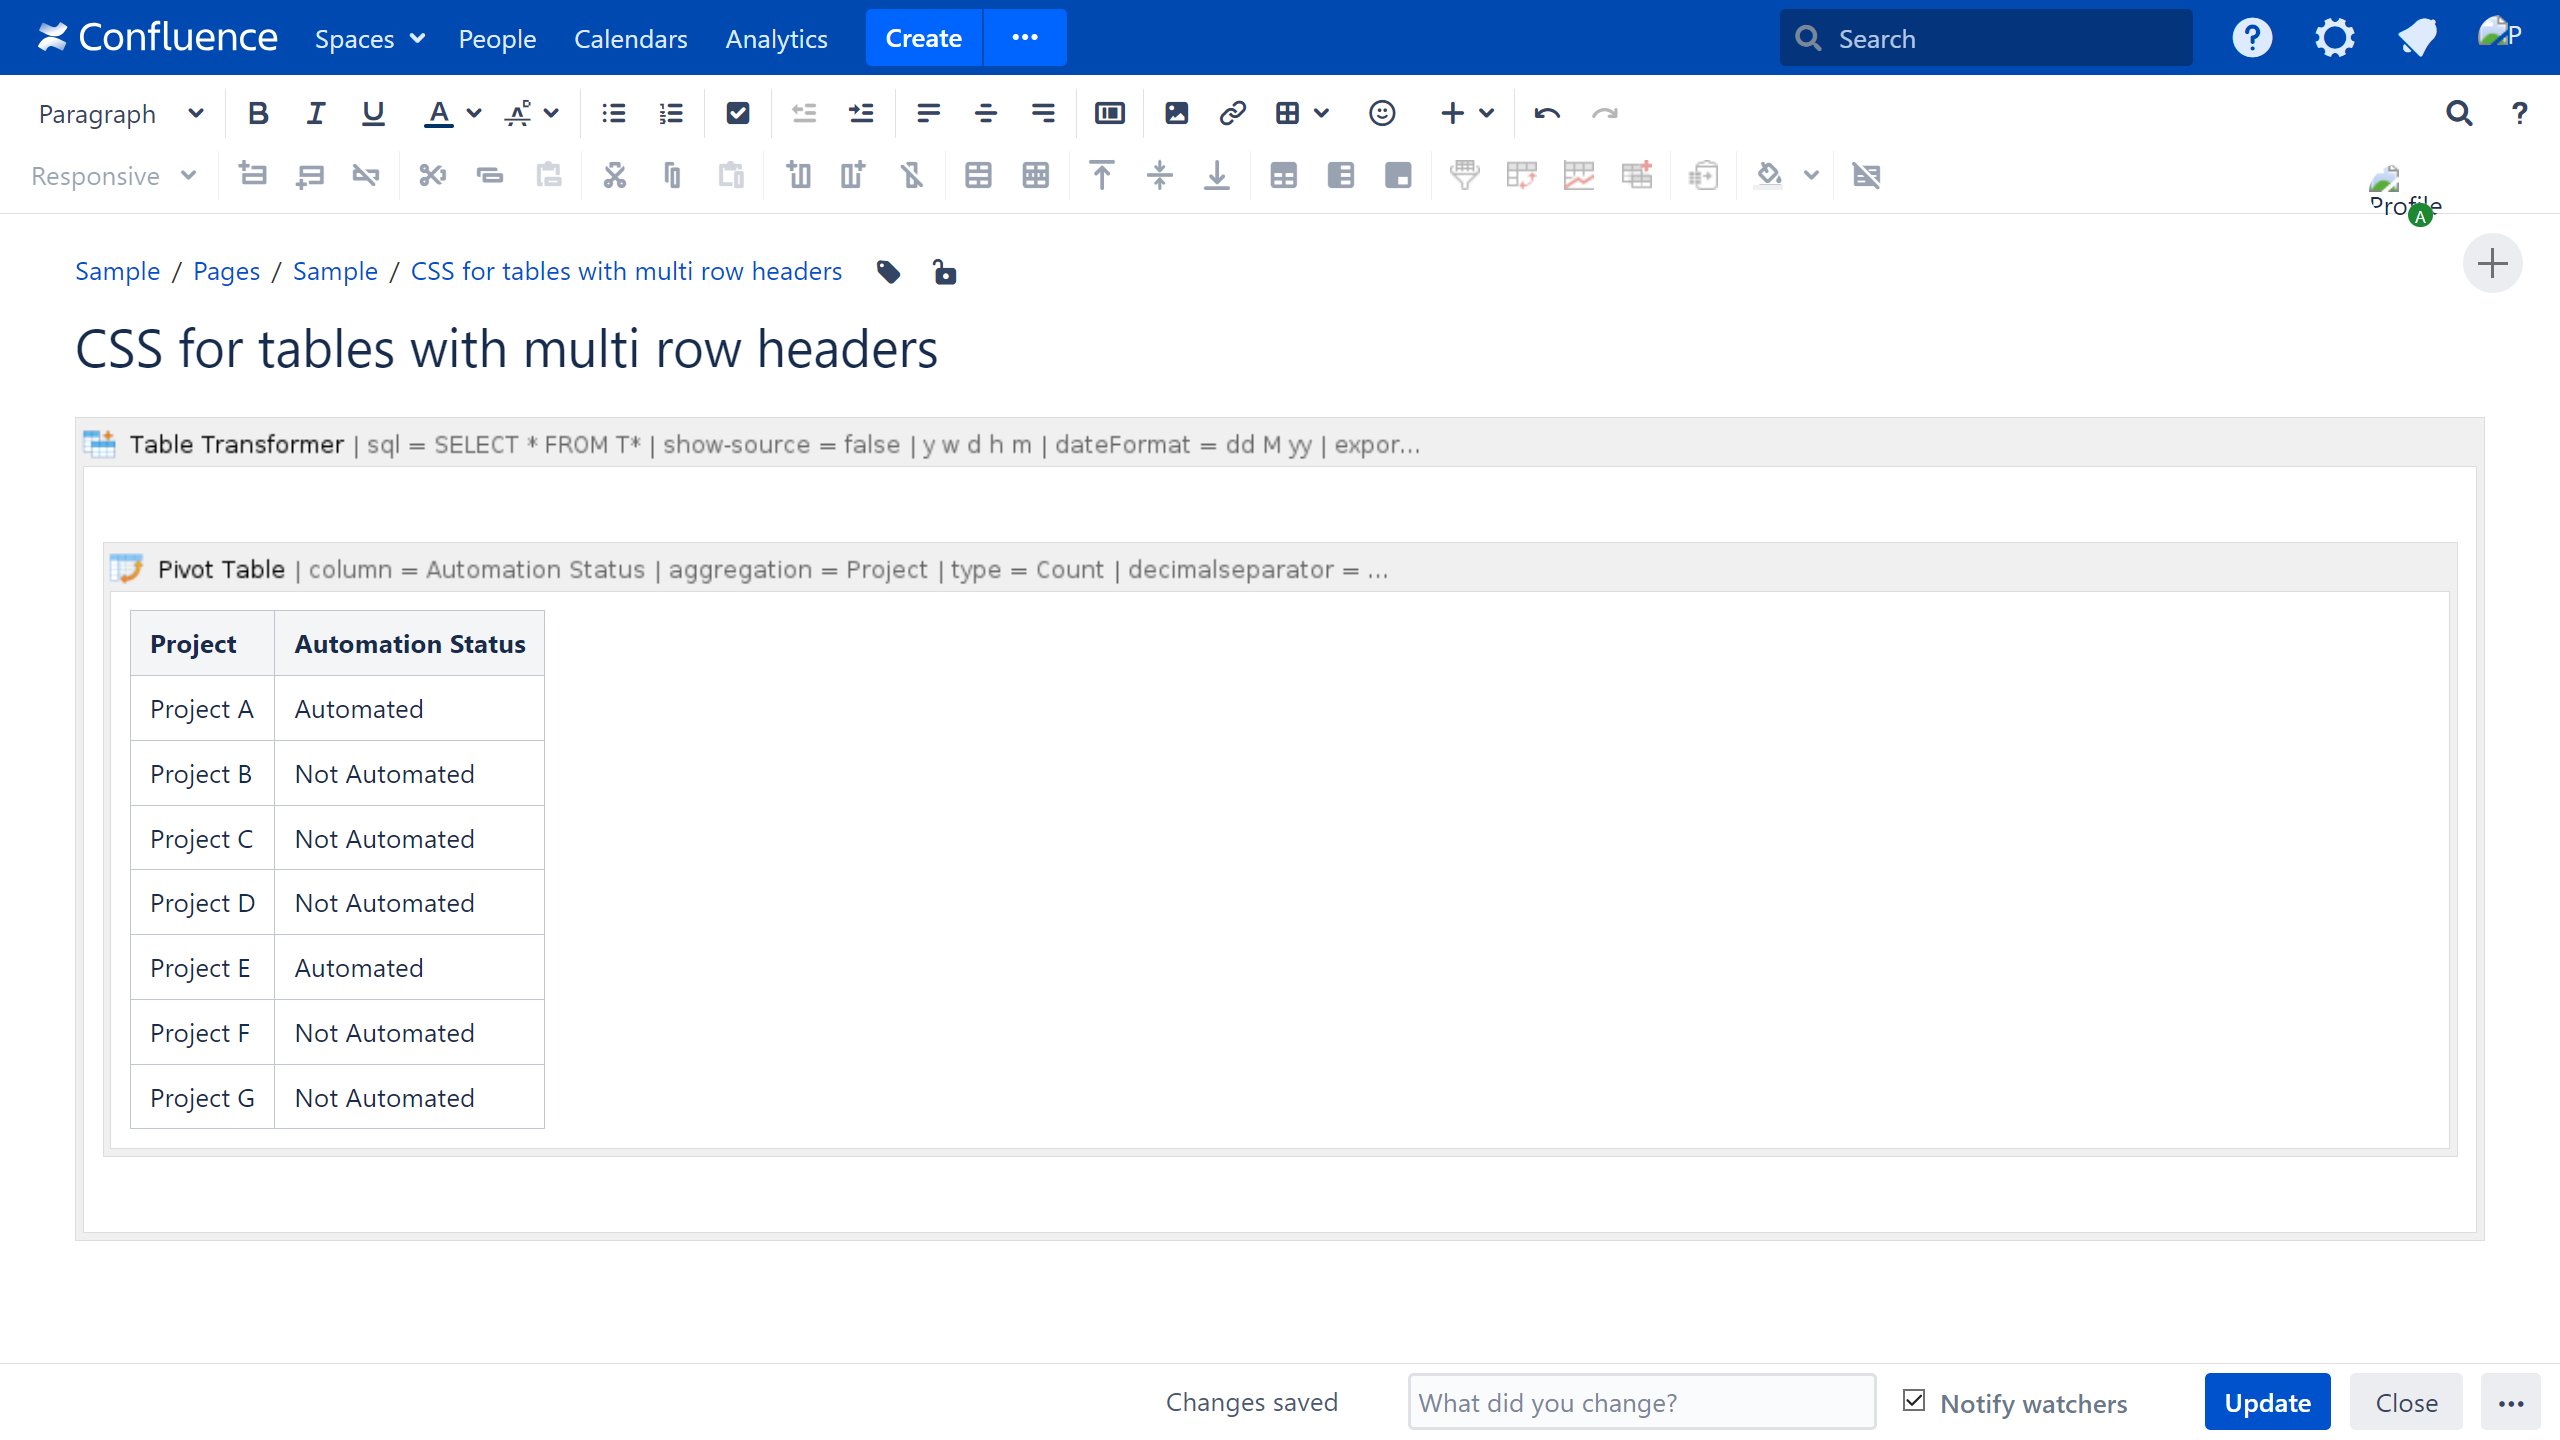2560x1440 pixels.
Task: Go to the Analytics menu item
Action: click(776, 38)
